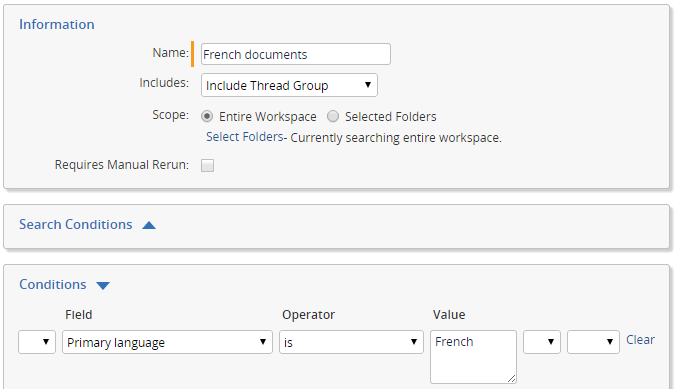The height and width of the screenshot is (389, 676).
Task: Open the small dropdown before the Field column
Action: coord(37,342)
